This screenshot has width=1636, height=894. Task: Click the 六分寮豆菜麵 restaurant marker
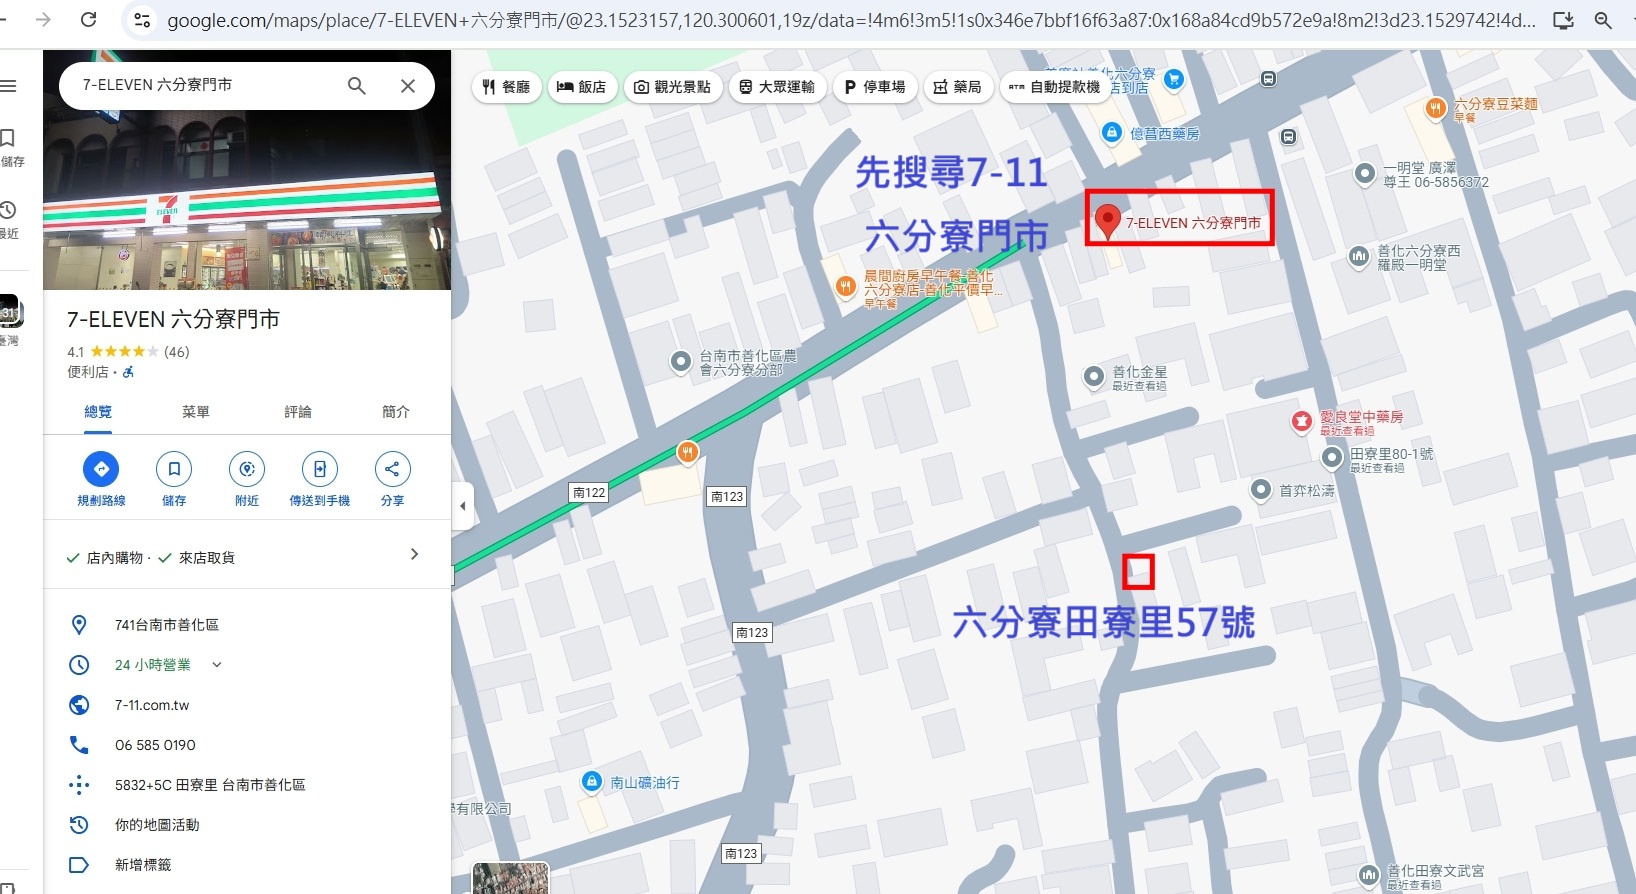point(1436,108)
